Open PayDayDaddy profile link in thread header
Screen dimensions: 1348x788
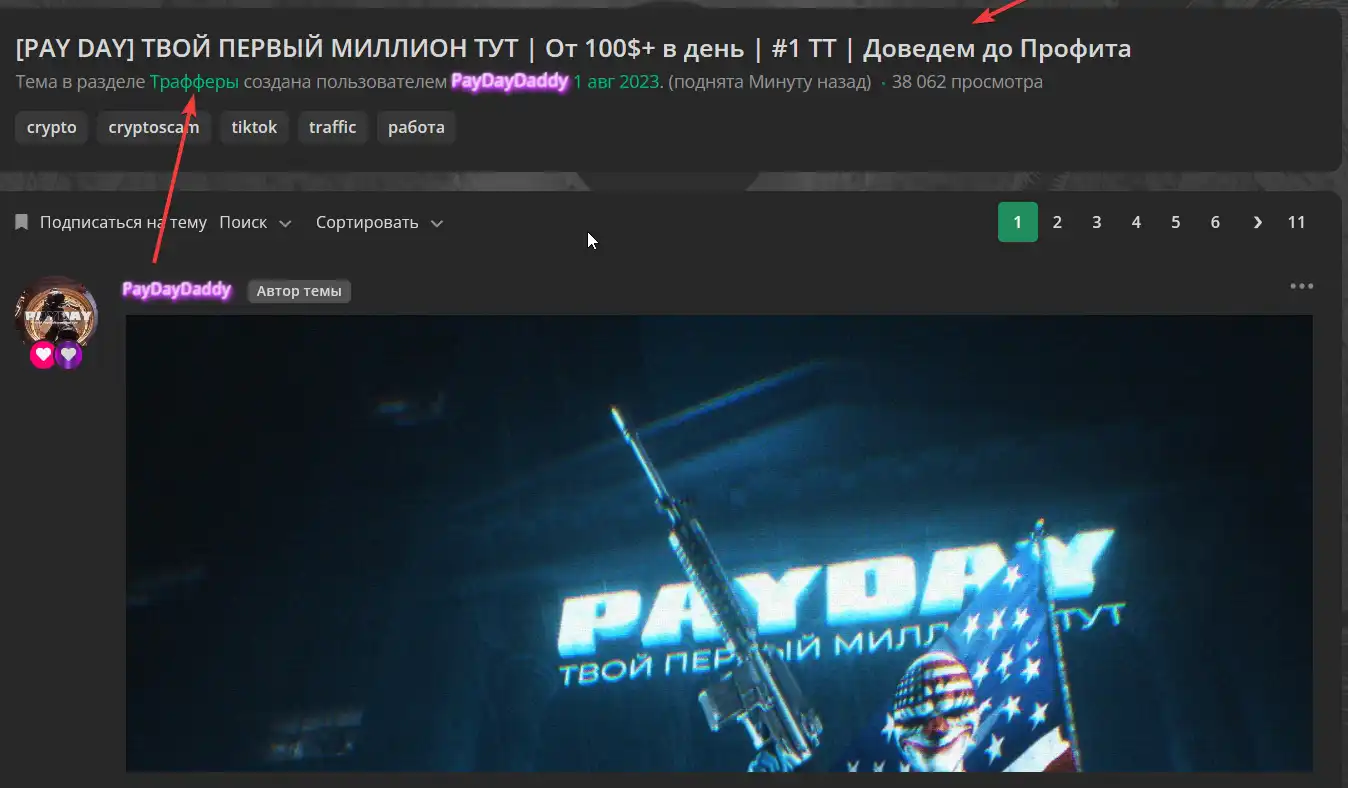[510, 82]
